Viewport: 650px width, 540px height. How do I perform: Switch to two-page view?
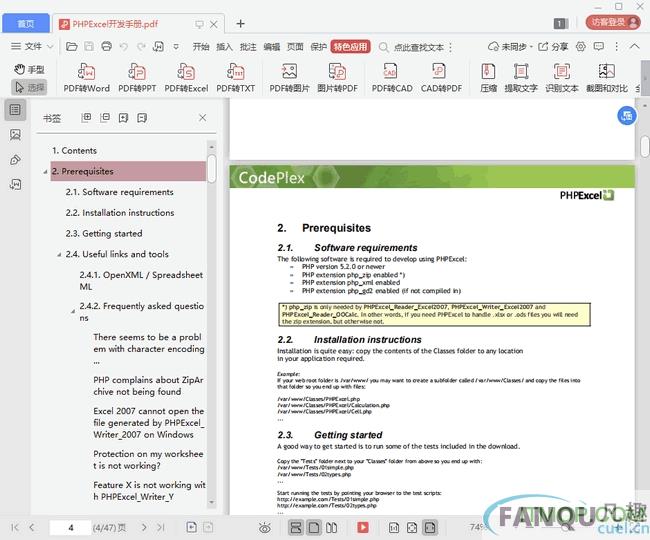pyautogui.click(x=332, y=527)
